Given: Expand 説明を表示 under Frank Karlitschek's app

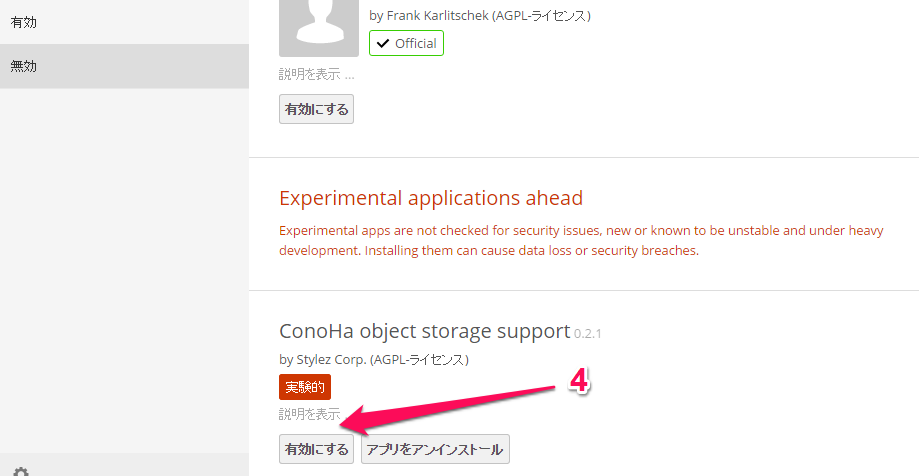Looking at the screenshot, I should [x=310, y=74].
